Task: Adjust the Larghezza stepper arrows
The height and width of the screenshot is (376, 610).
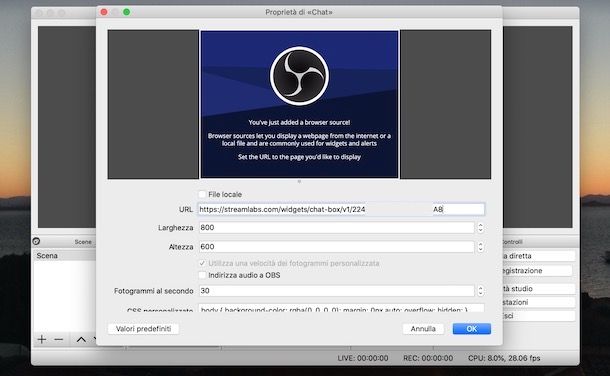Action: coord(480,227)
